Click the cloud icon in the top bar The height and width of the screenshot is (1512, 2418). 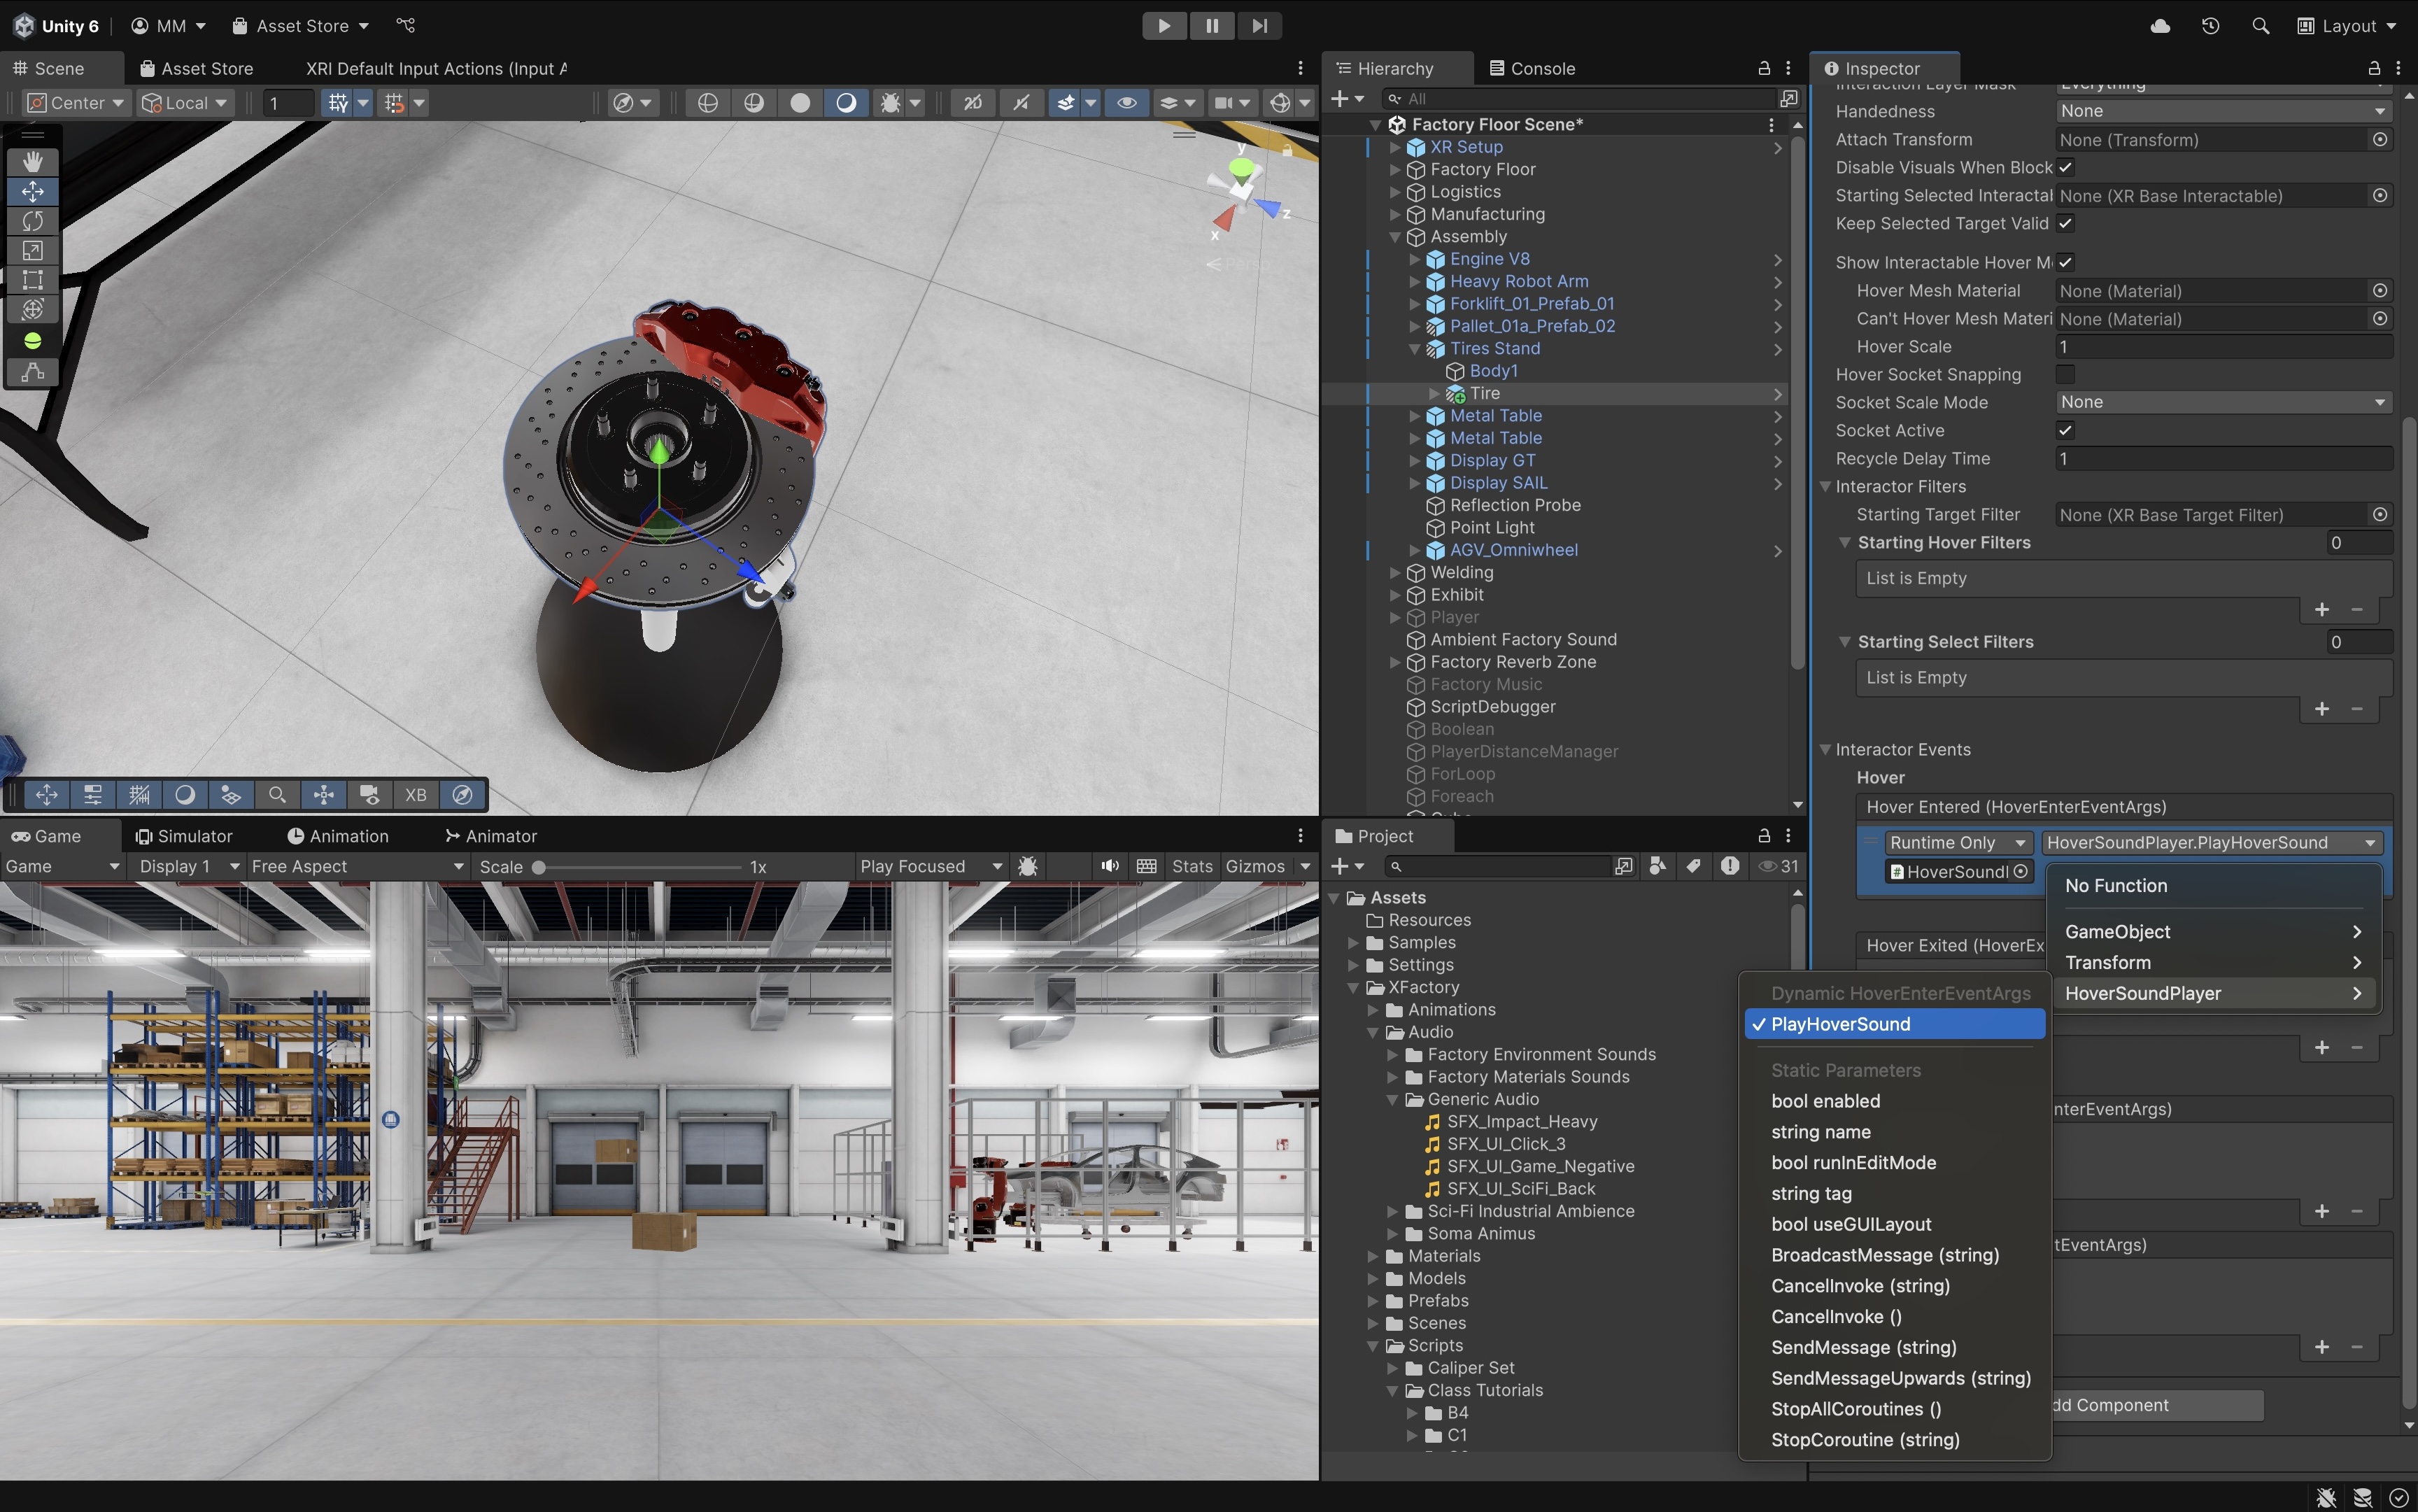pos(2160,26)
